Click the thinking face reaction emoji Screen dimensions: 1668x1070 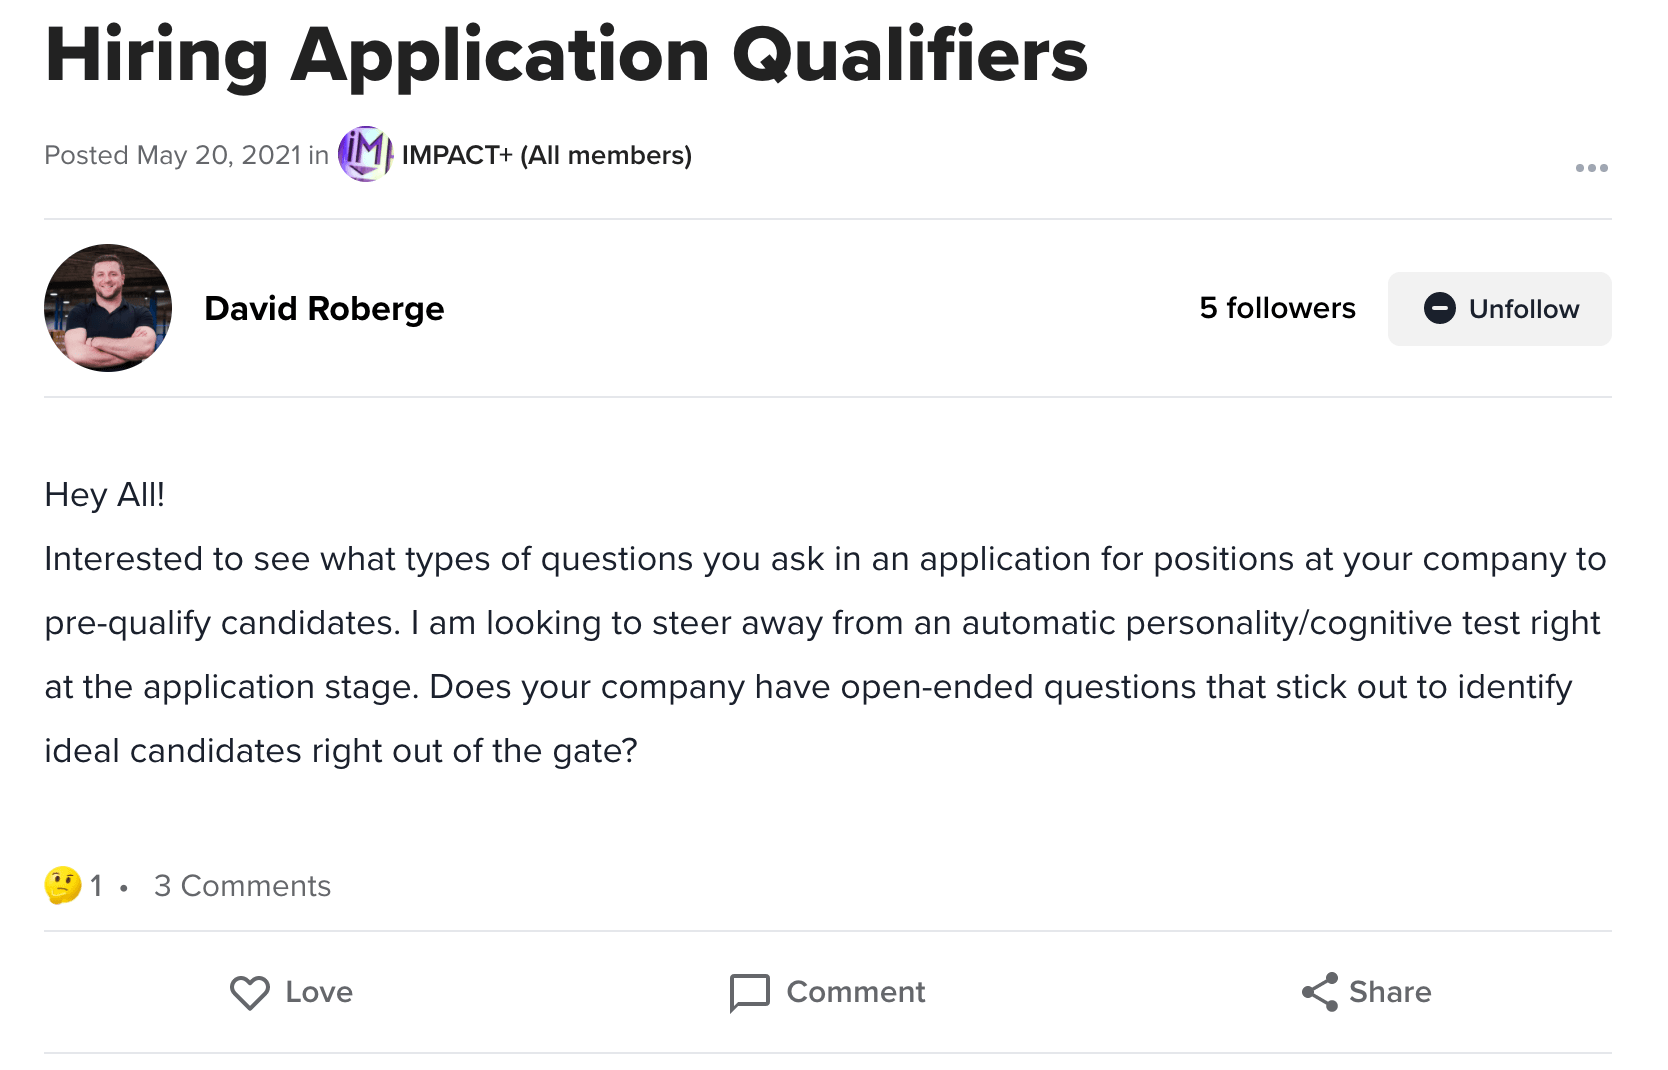coord(62,885)
